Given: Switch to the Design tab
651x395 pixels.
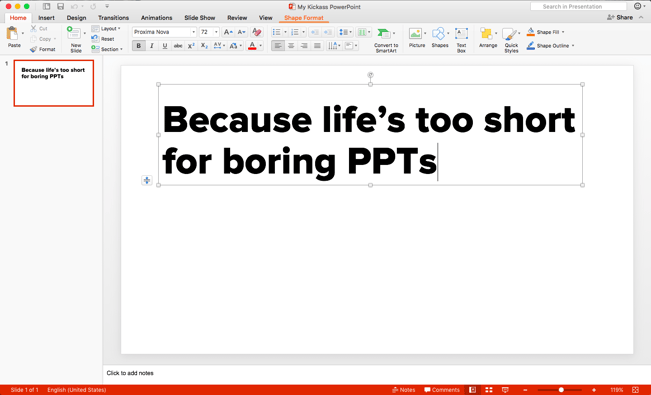Looking at the screenshot, I should [76, 18].
